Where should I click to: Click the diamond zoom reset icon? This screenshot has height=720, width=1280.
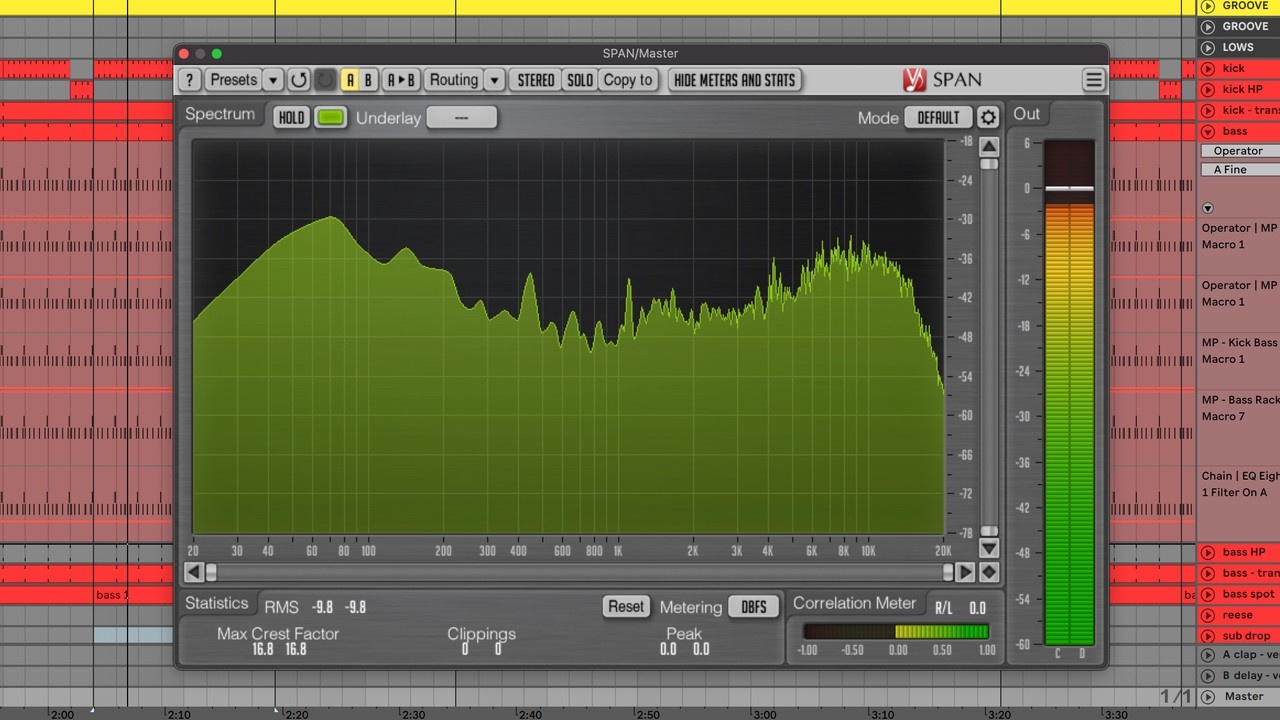989,572
